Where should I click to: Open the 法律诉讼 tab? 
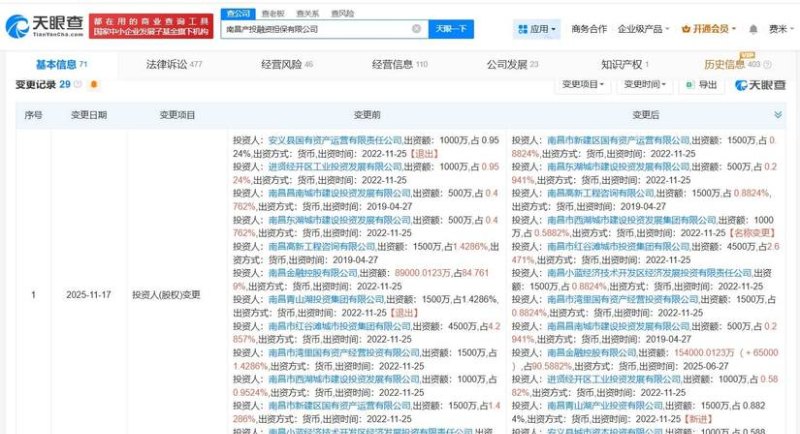[174, 64]
